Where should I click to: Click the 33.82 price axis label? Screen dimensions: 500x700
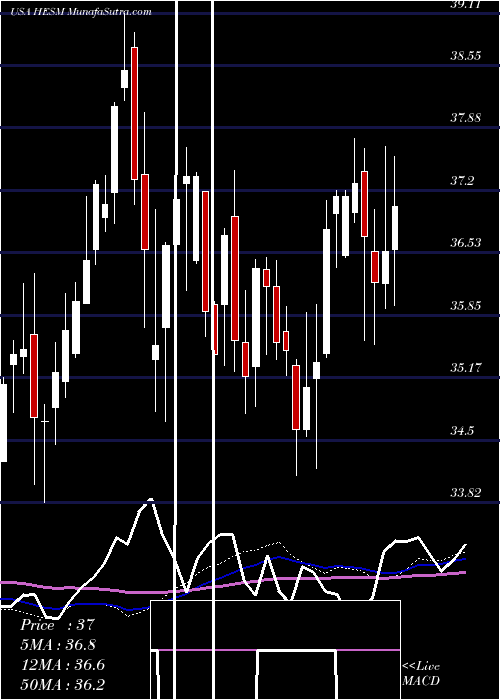coord(465,493)
